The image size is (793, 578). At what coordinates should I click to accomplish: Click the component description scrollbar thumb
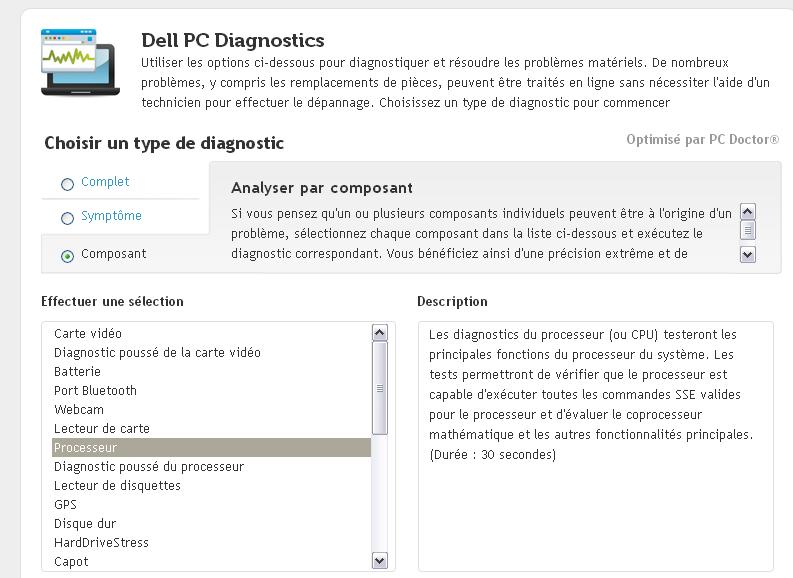click(747, 230)
